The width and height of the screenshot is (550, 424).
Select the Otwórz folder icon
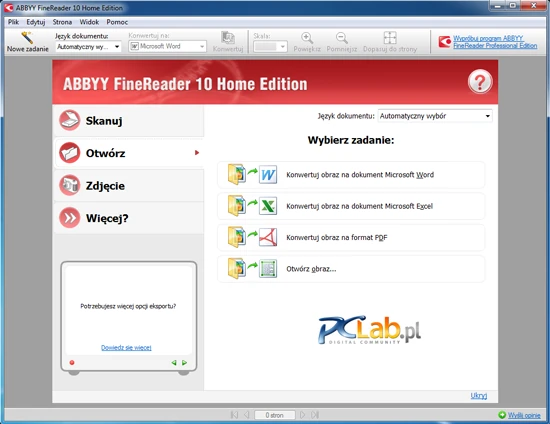(69, 153)
